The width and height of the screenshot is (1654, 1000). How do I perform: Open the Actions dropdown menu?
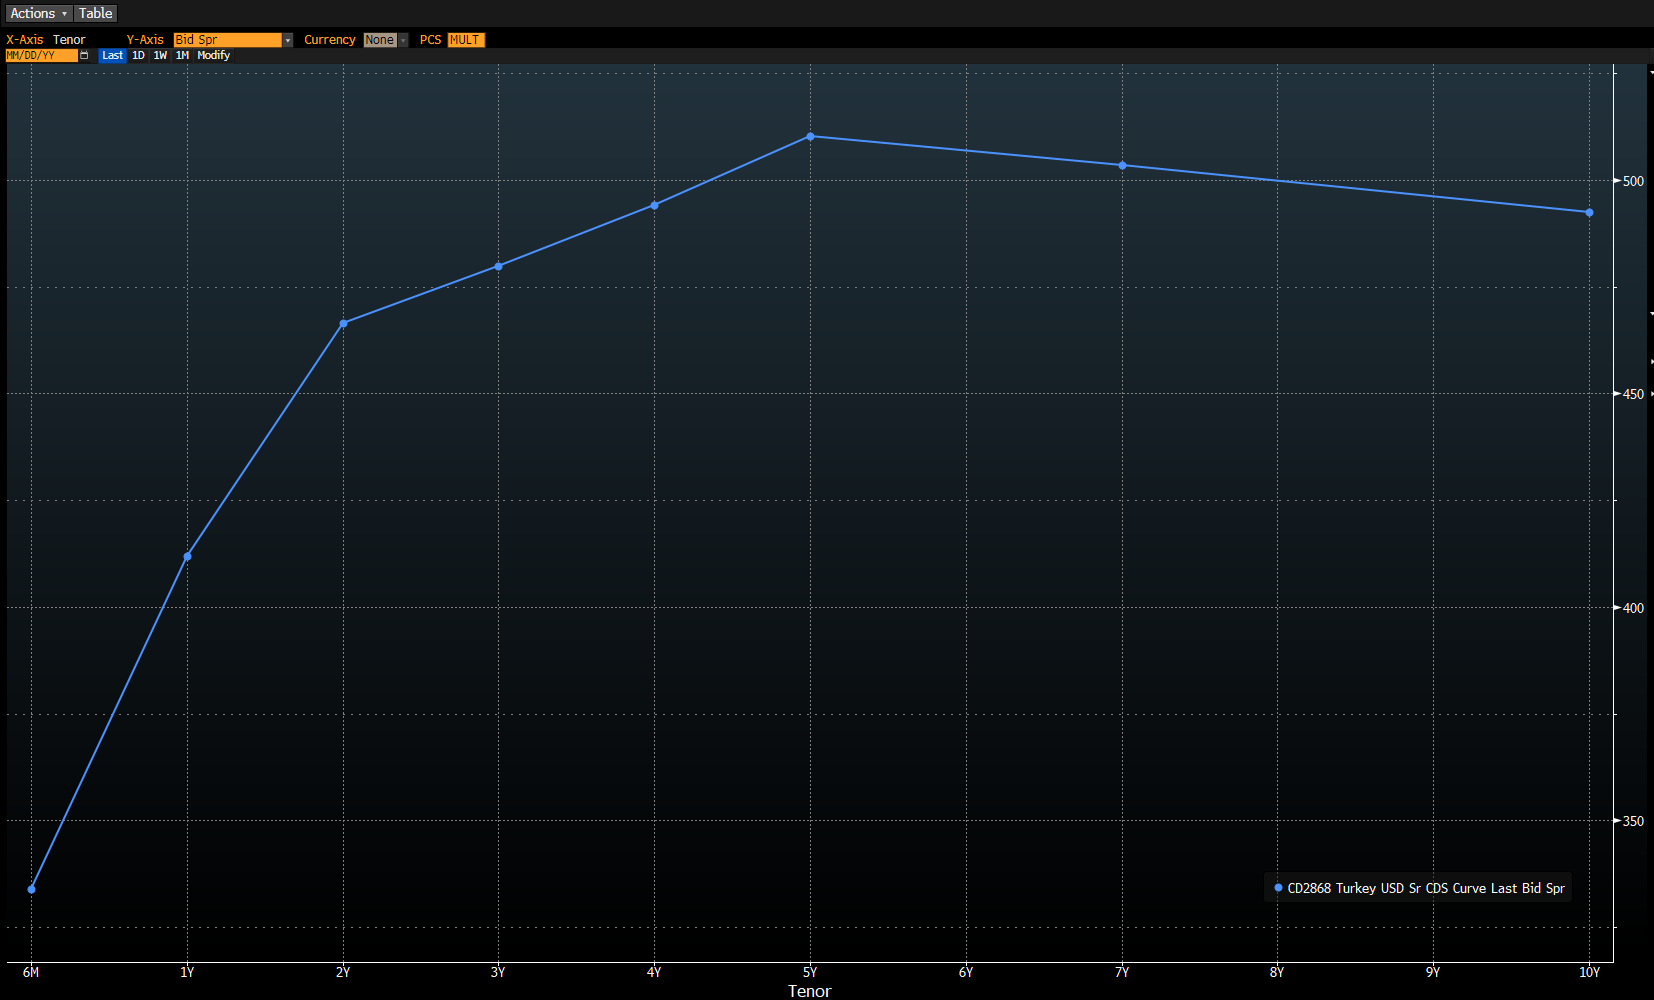tap(39, 13)
